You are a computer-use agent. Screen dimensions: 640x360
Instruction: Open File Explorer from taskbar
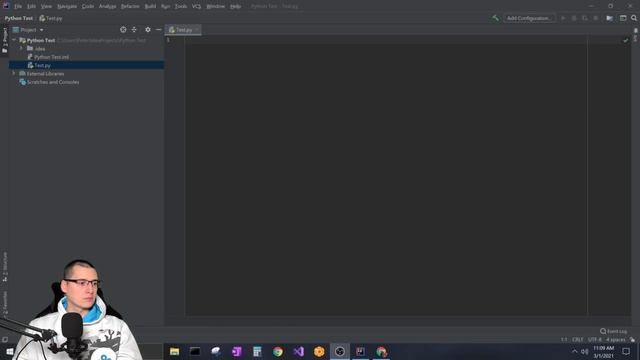(174, 351)
